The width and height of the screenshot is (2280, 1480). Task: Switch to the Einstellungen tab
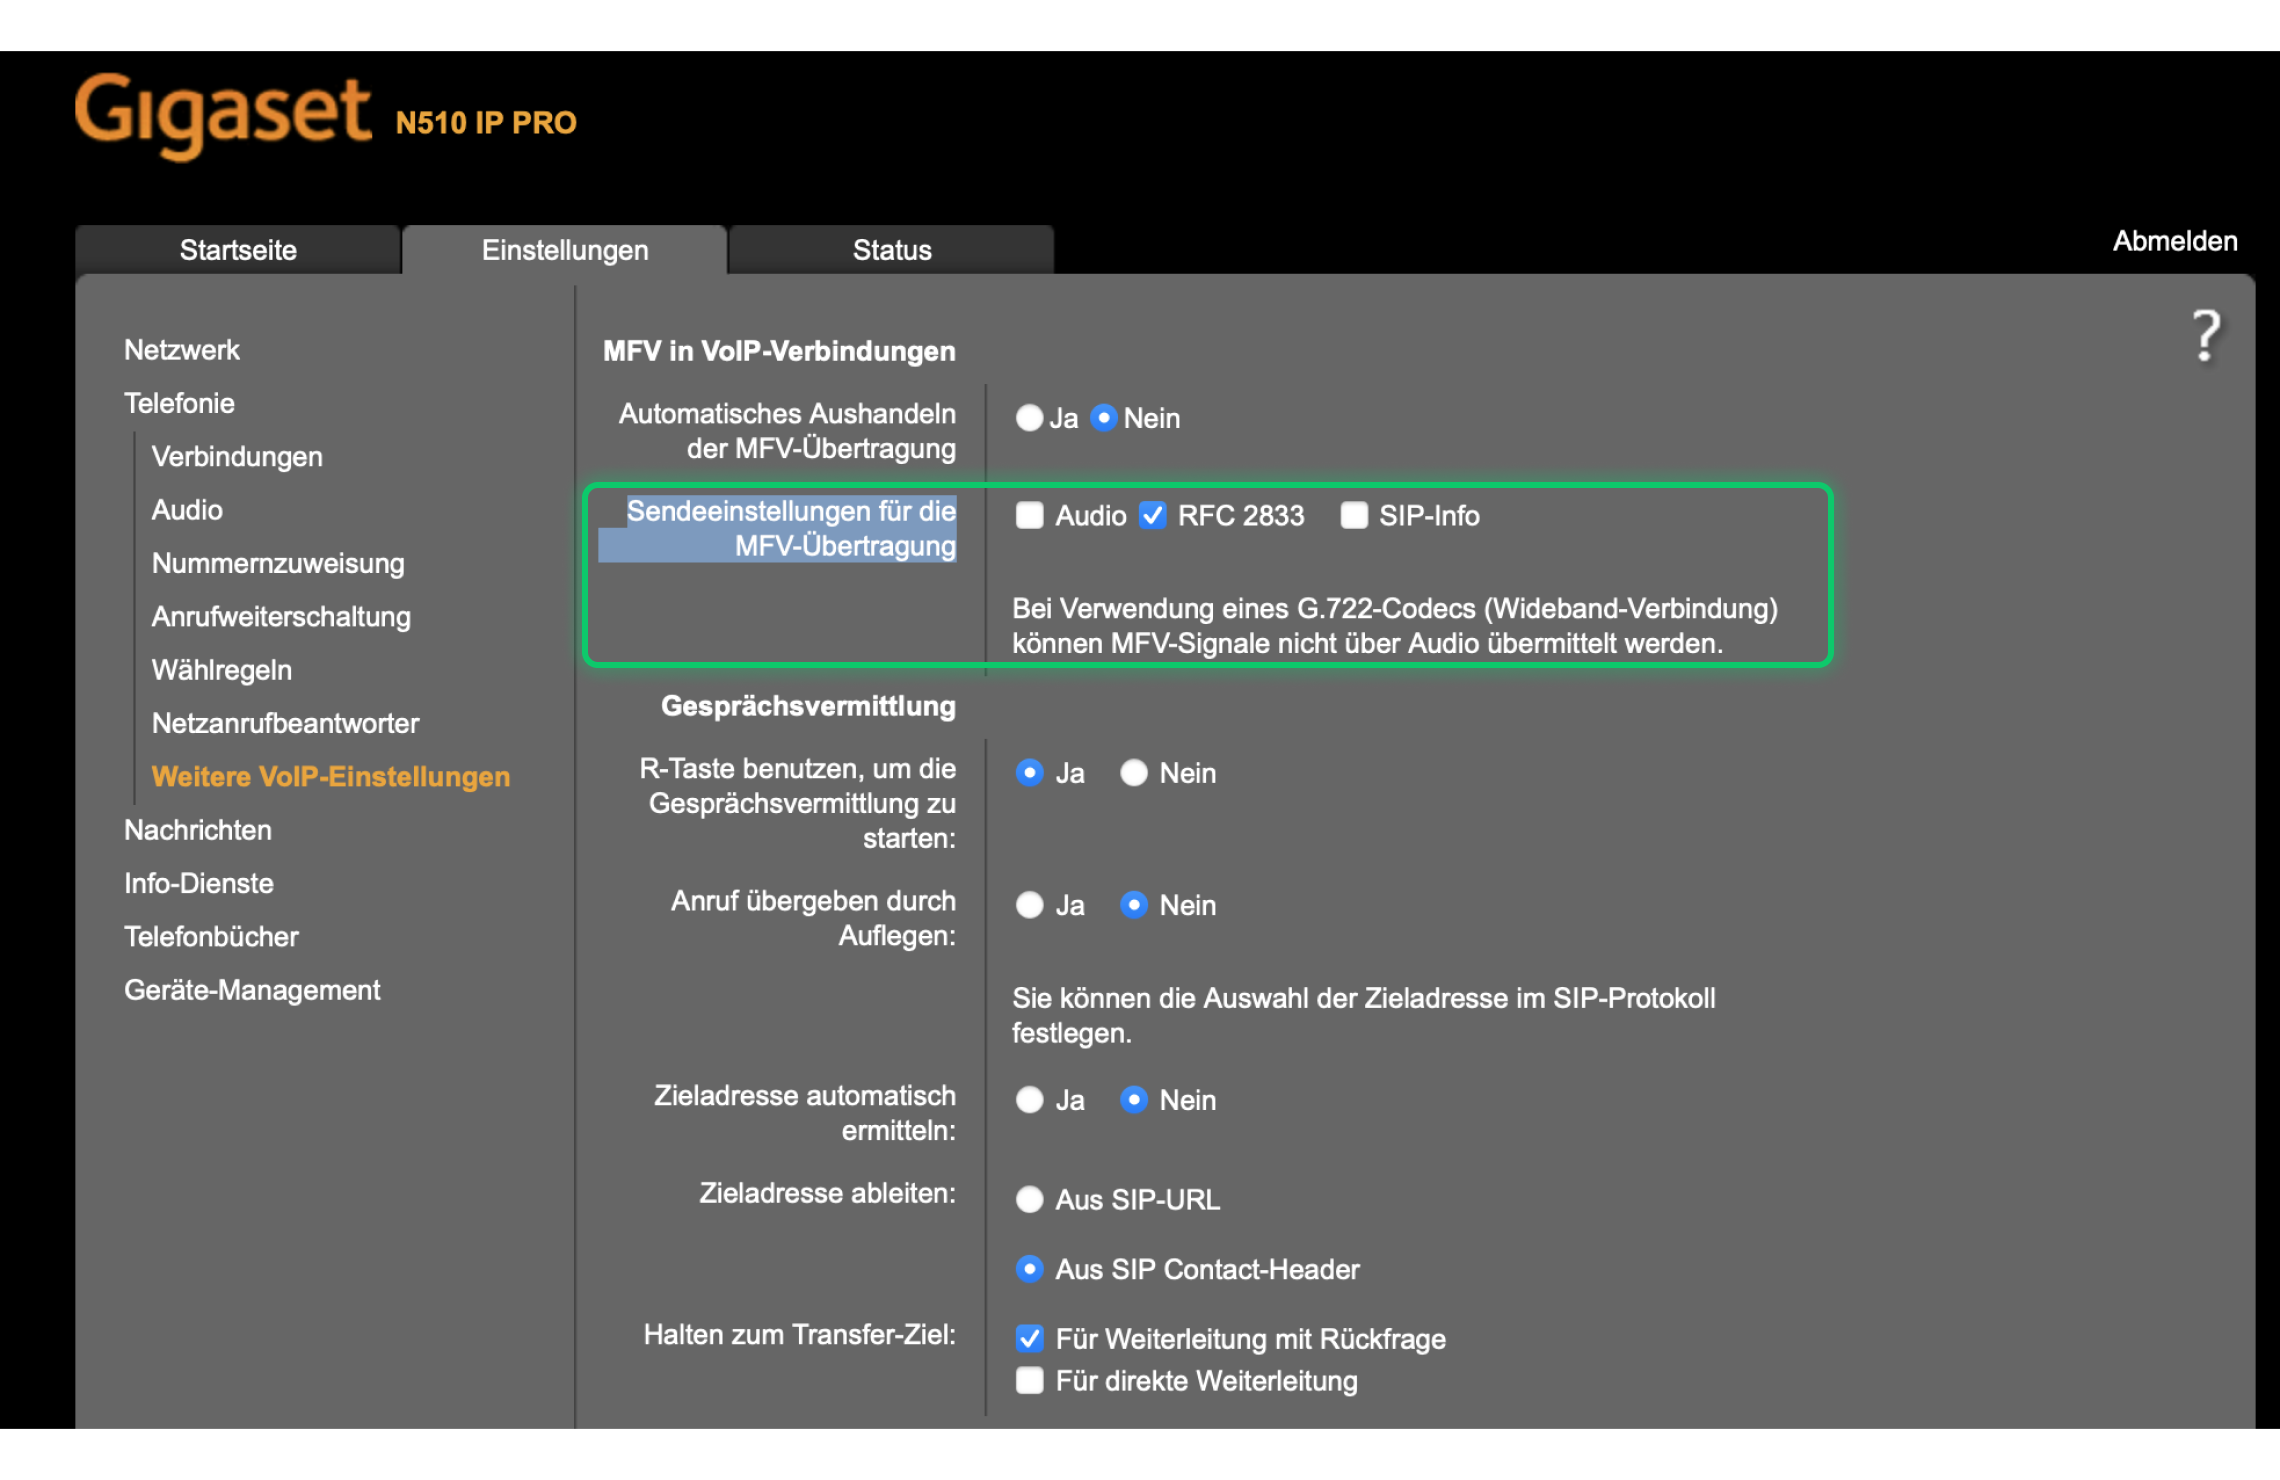pyautogui.click(x=565, y=250)
